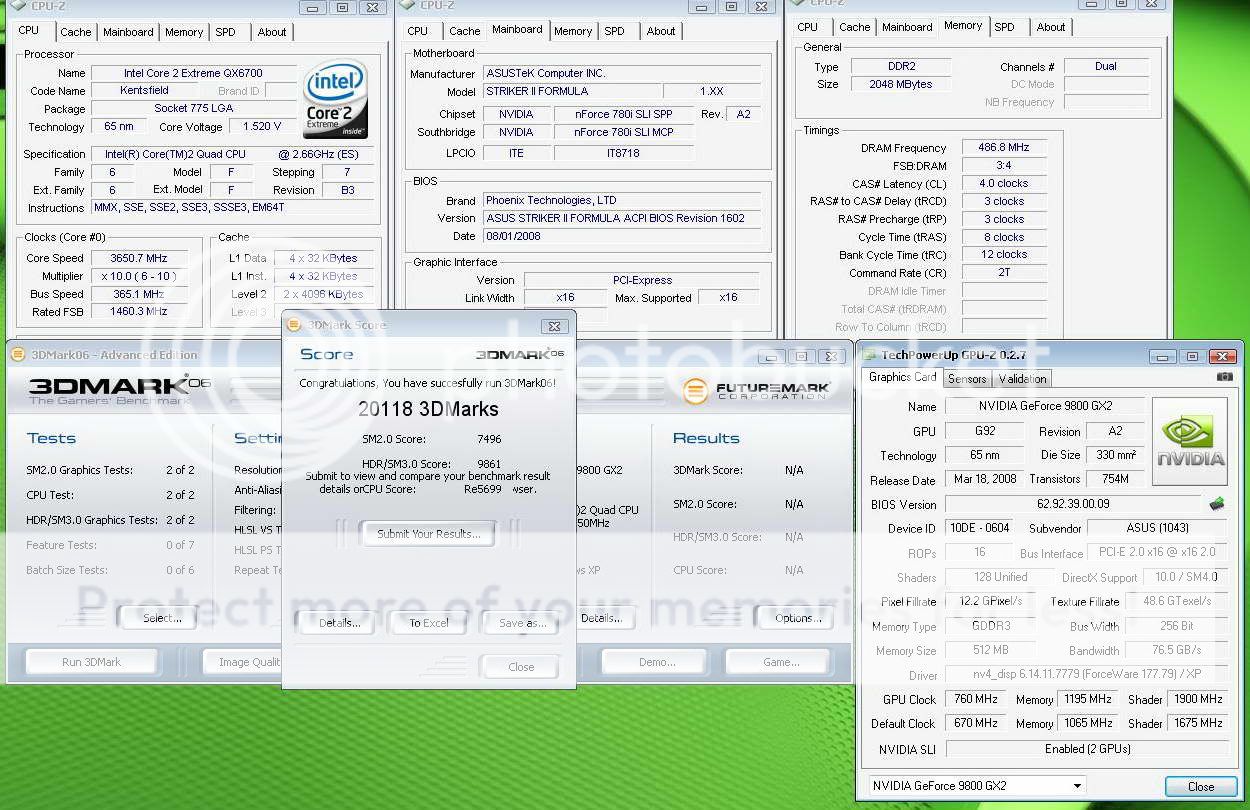Click the Game button in 3DMark06
This screenshot has width=1250, height=810.
(780, 662)
